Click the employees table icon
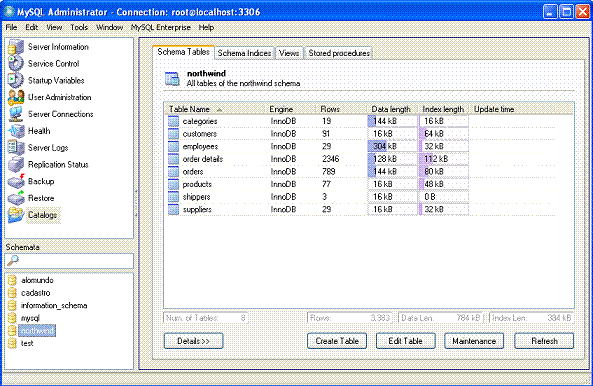 click(x=173, y=146)
